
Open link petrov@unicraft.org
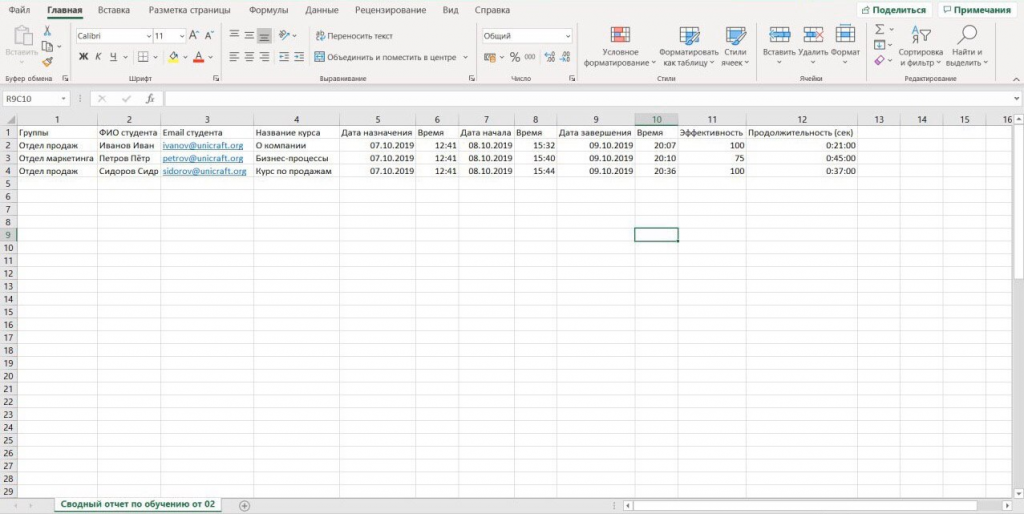pyautogui.click(x=202, y=158)
